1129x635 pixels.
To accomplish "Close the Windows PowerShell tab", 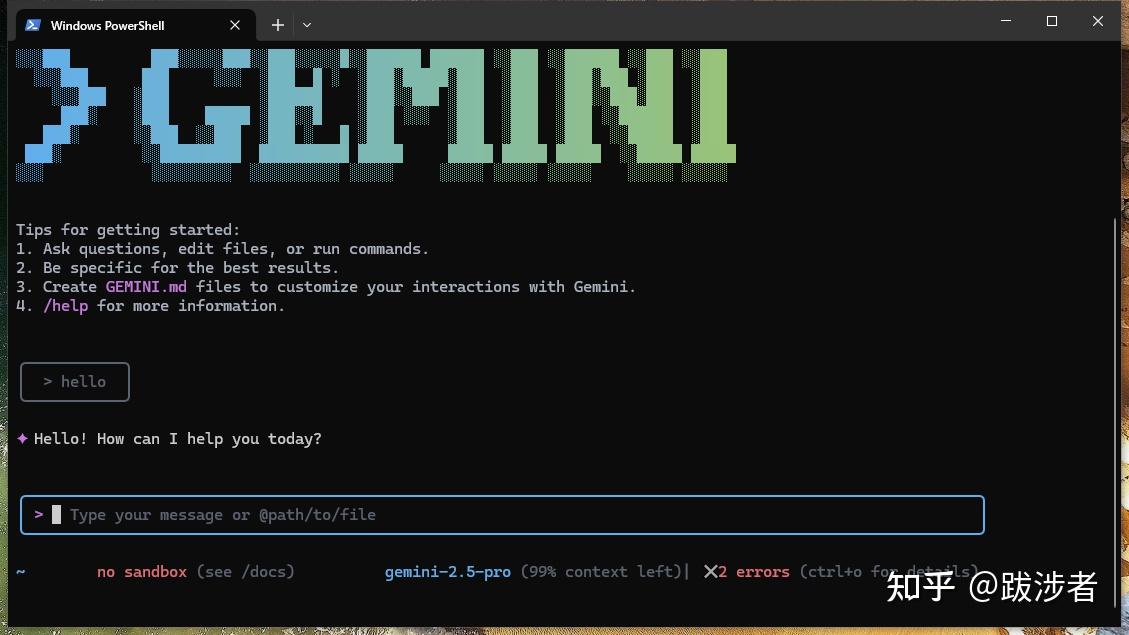I will click(234, 25).
